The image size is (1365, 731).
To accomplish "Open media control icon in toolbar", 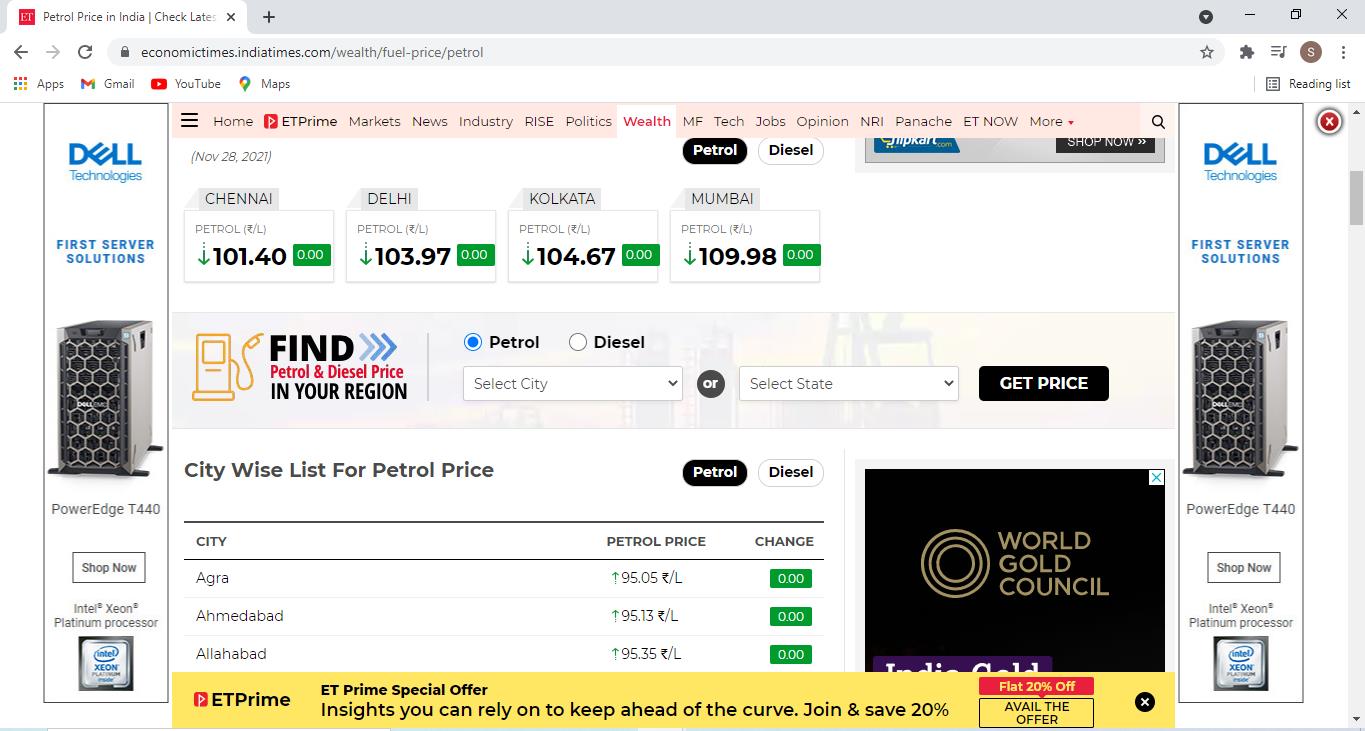I will [1278, 52].
